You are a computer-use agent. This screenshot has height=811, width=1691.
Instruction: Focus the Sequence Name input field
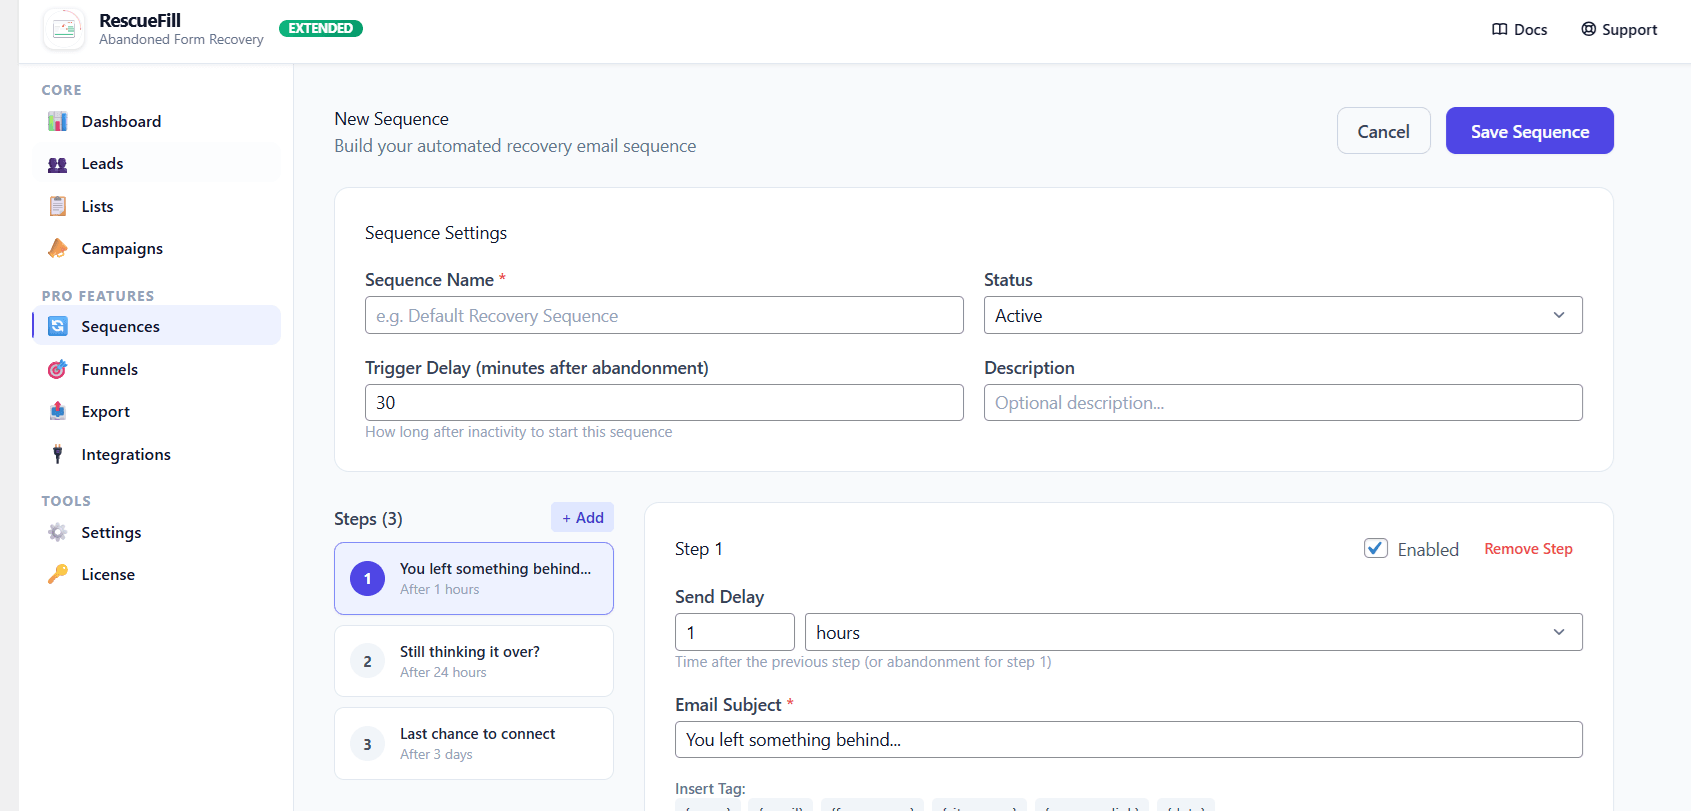tap(664, 315)
